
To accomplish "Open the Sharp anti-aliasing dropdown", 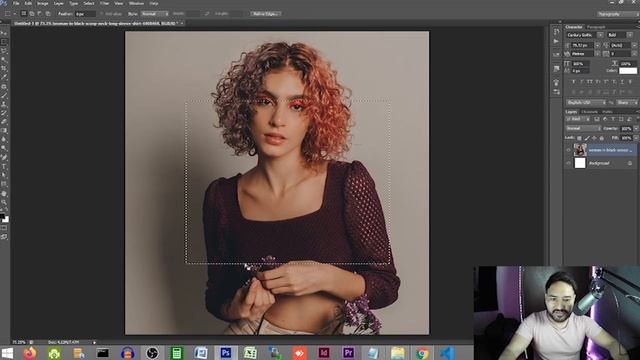I will click(626, 102).
